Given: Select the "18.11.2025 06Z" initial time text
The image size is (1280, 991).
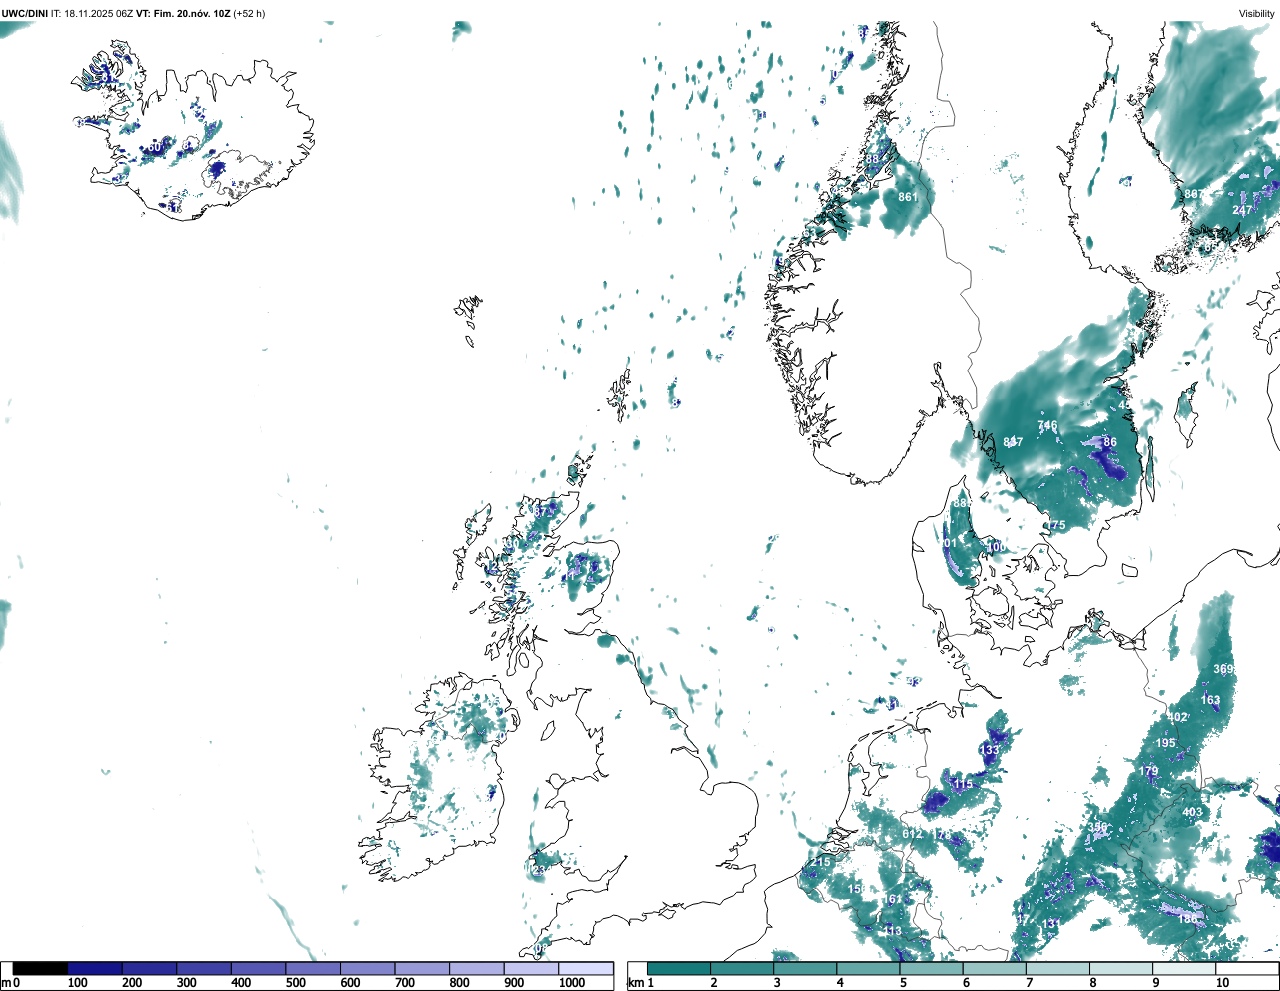Looking at the screenshot, I should [x=99, y=13].
